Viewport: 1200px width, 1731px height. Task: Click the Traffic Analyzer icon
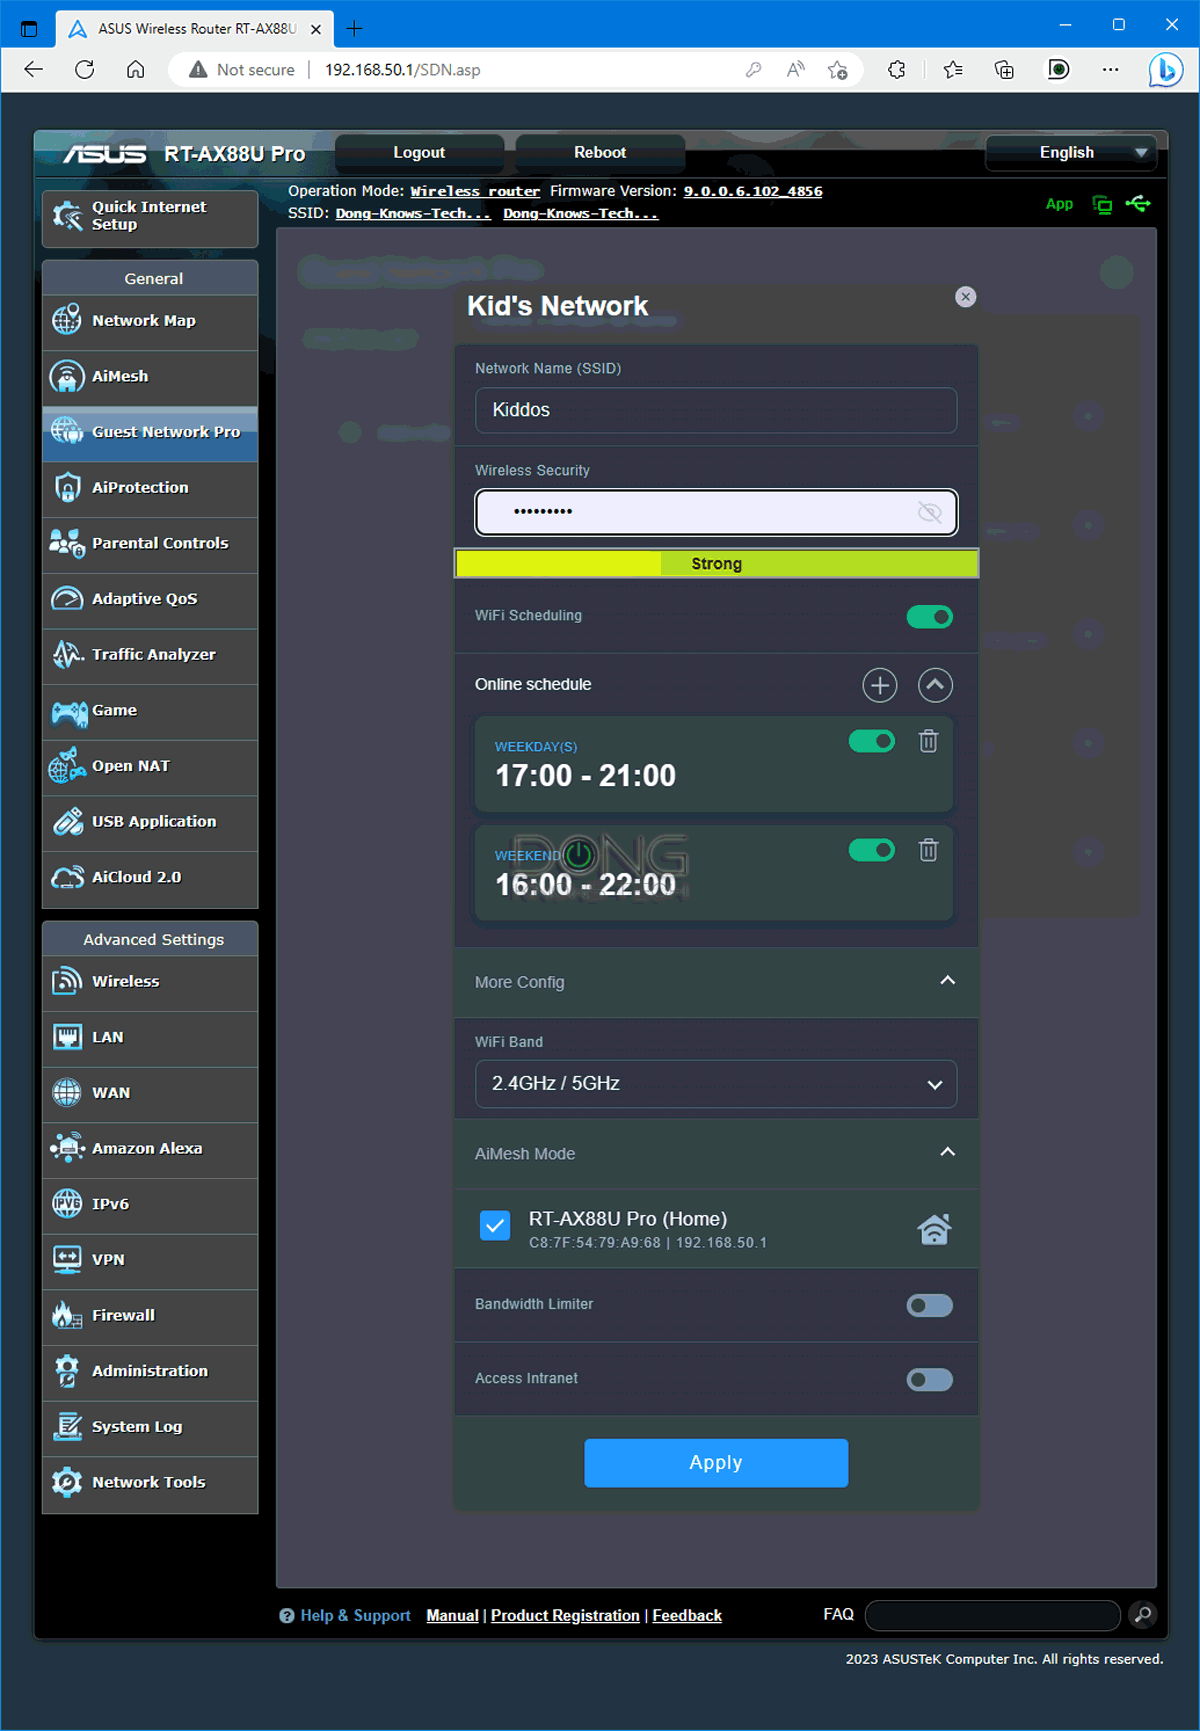click(x=67, y=654)
